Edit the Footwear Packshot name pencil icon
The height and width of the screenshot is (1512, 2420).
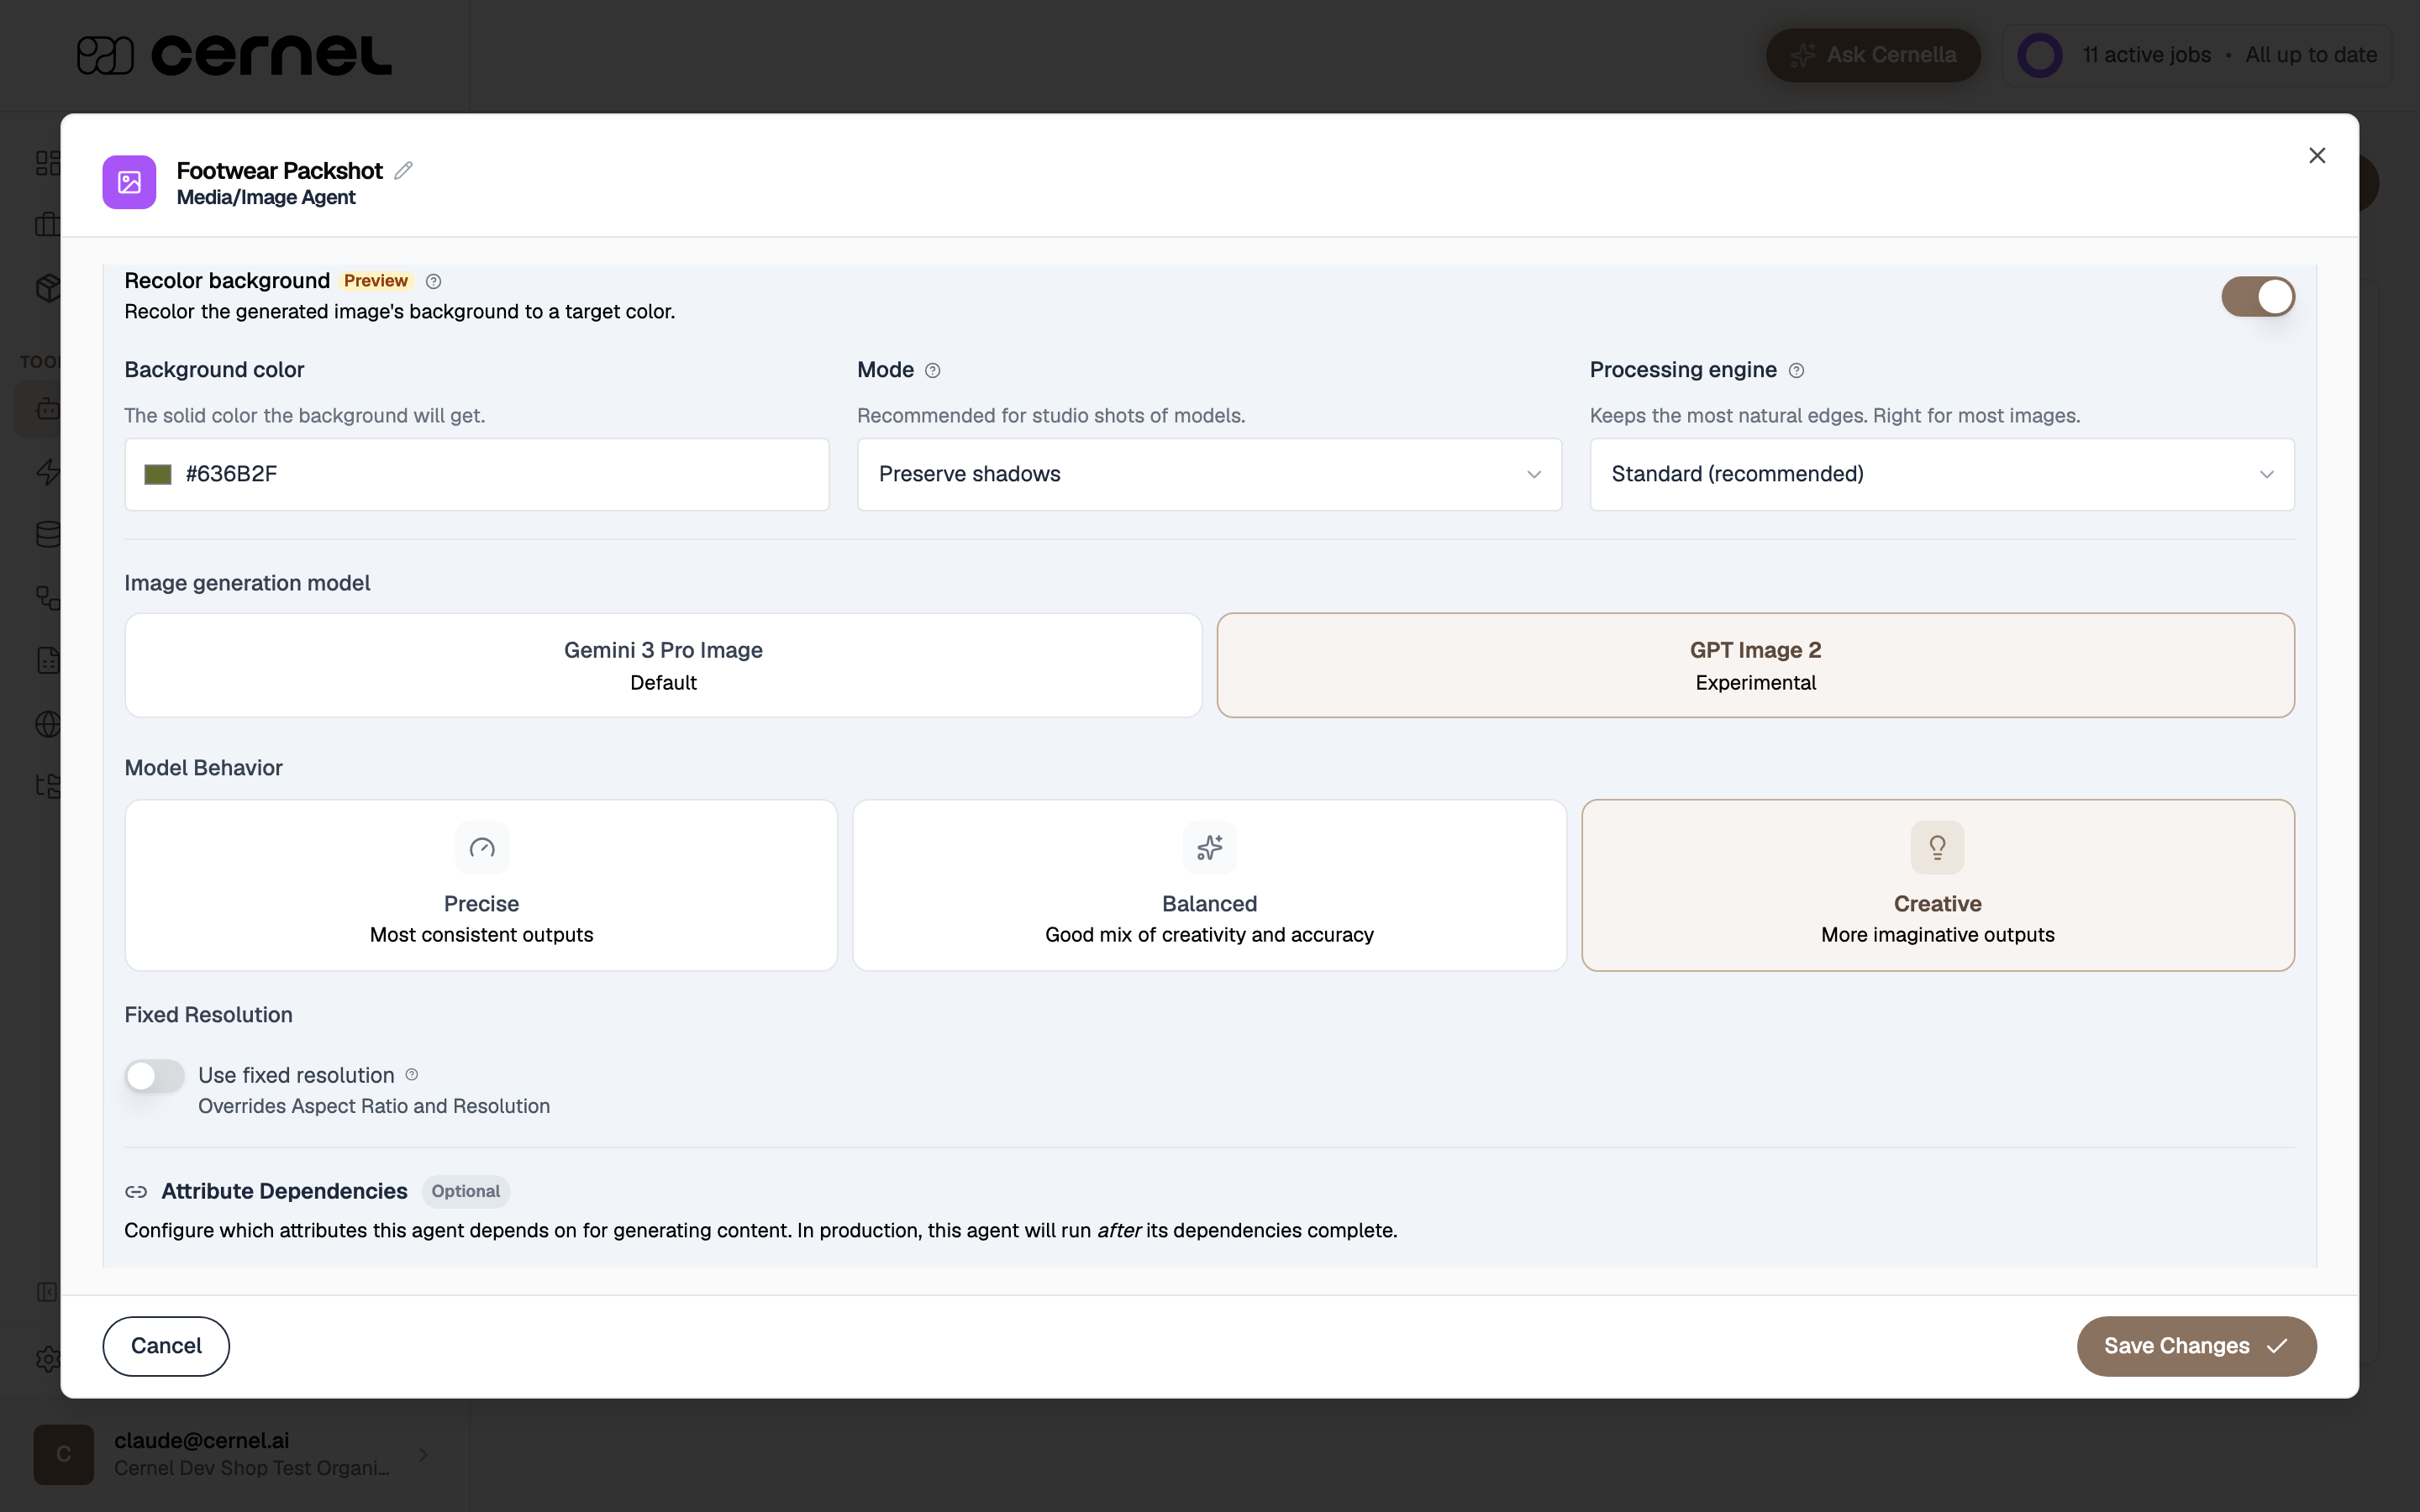point(403,171)
